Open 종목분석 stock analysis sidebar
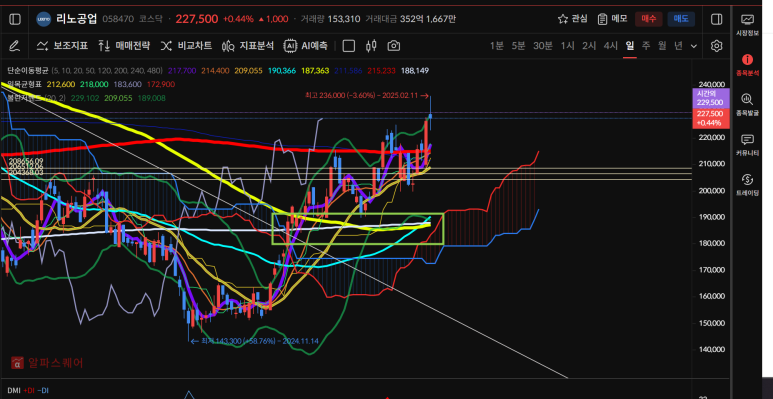This screenshot has width=773, height=399. (747, 65)
